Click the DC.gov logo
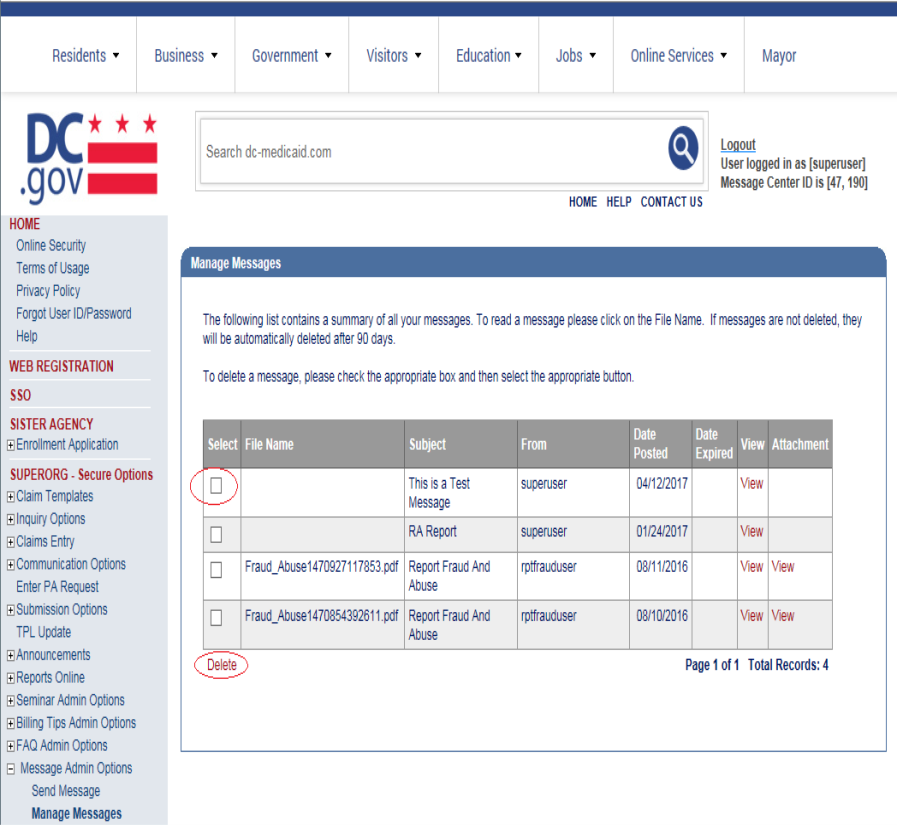This screenshot has height=825, width=897. pos(90,155)
